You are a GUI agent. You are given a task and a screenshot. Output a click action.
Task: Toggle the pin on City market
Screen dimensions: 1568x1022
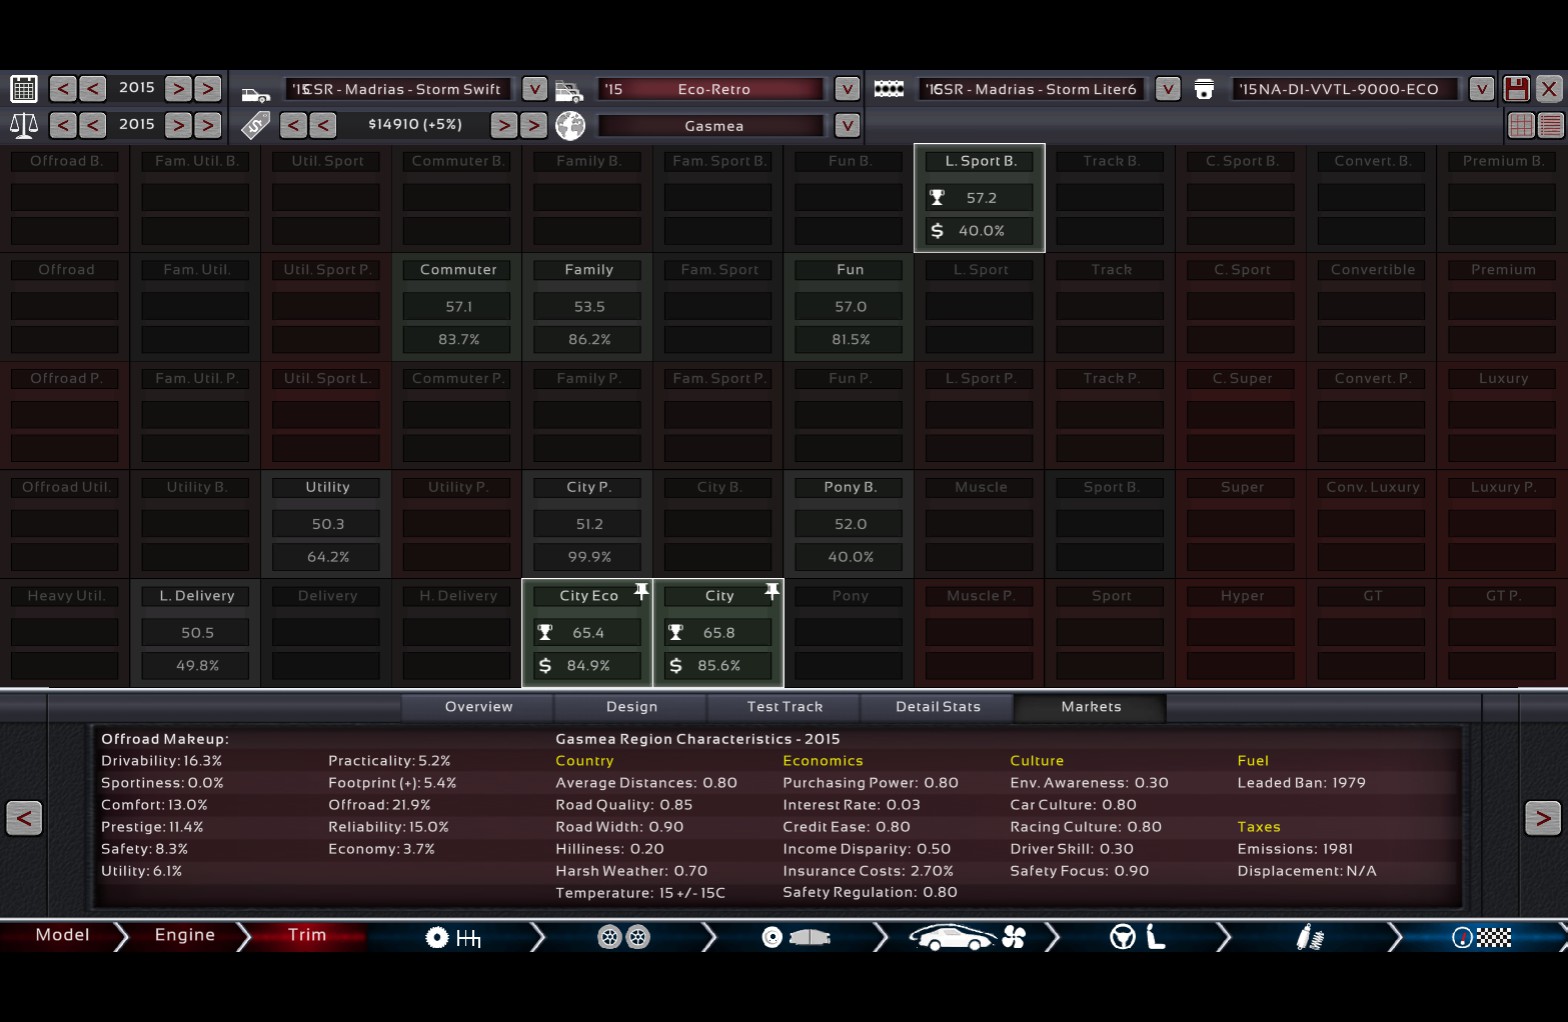[772, 592]
